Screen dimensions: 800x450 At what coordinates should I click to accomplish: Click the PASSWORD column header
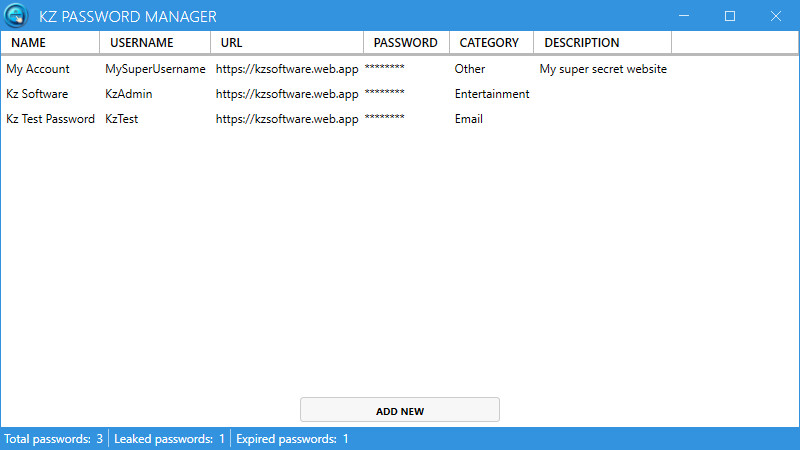[x=405, y=43]
